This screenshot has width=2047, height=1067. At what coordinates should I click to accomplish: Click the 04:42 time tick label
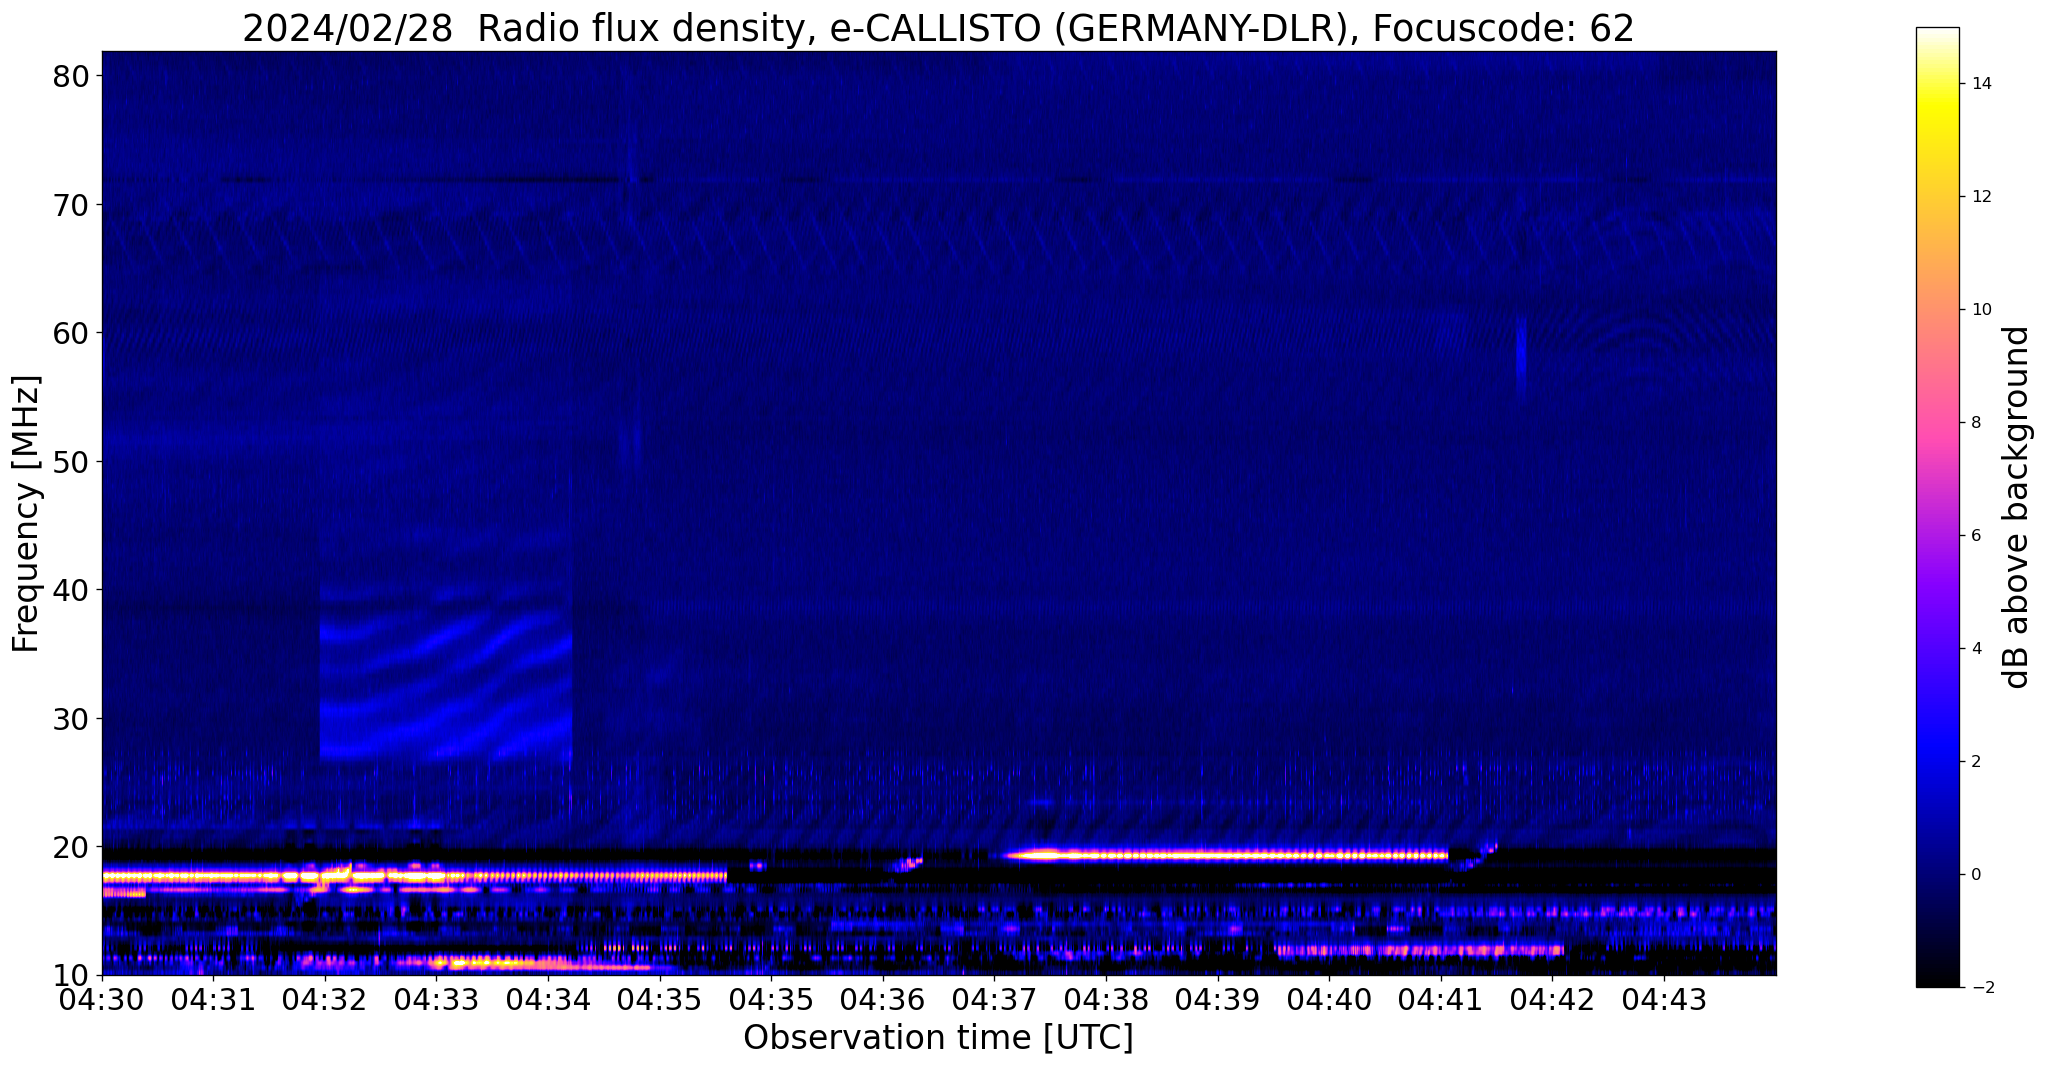[x=1553, y=999]
